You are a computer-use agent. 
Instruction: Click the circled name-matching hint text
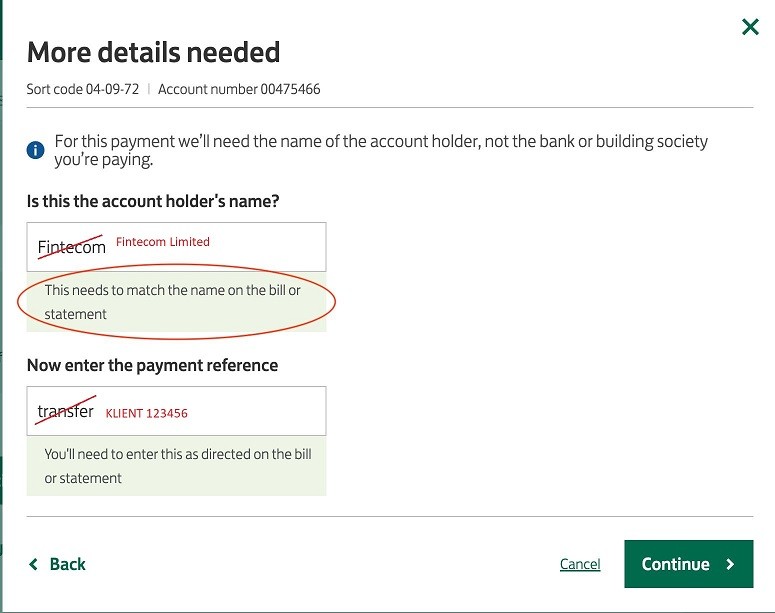pyautogui.click(x=173, y=302)
